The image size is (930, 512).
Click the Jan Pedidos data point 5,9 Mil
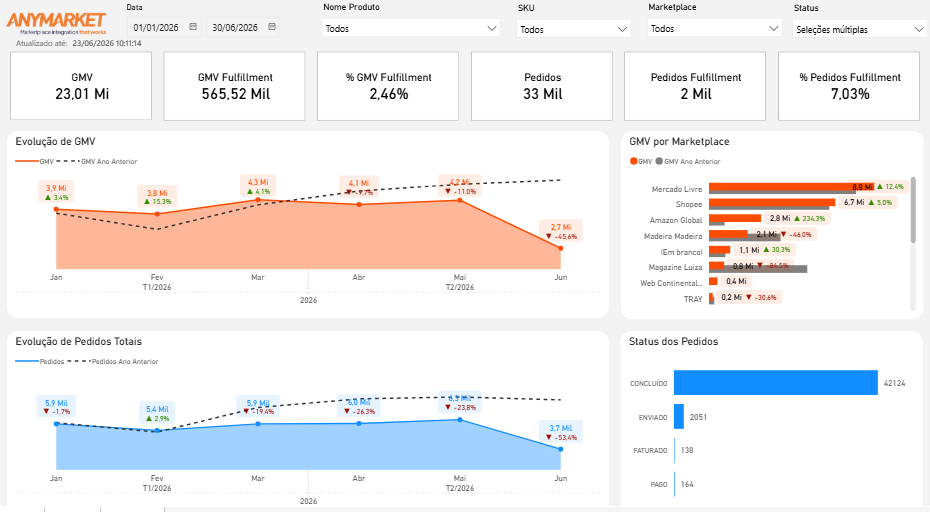click(56, 424)
